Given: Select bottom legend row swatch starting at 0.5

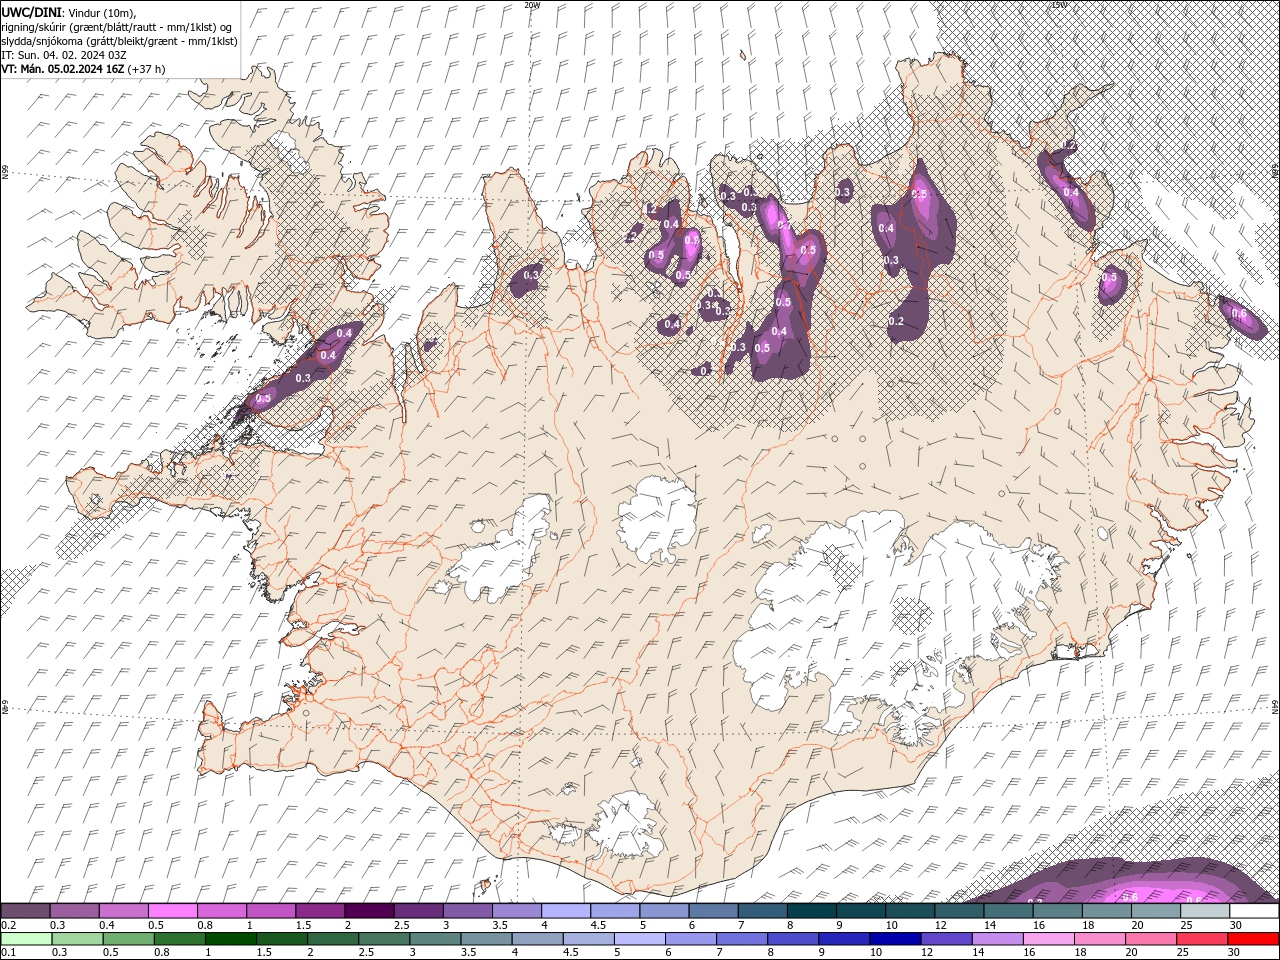Looking at the screenshot, I should click(128, 939).
